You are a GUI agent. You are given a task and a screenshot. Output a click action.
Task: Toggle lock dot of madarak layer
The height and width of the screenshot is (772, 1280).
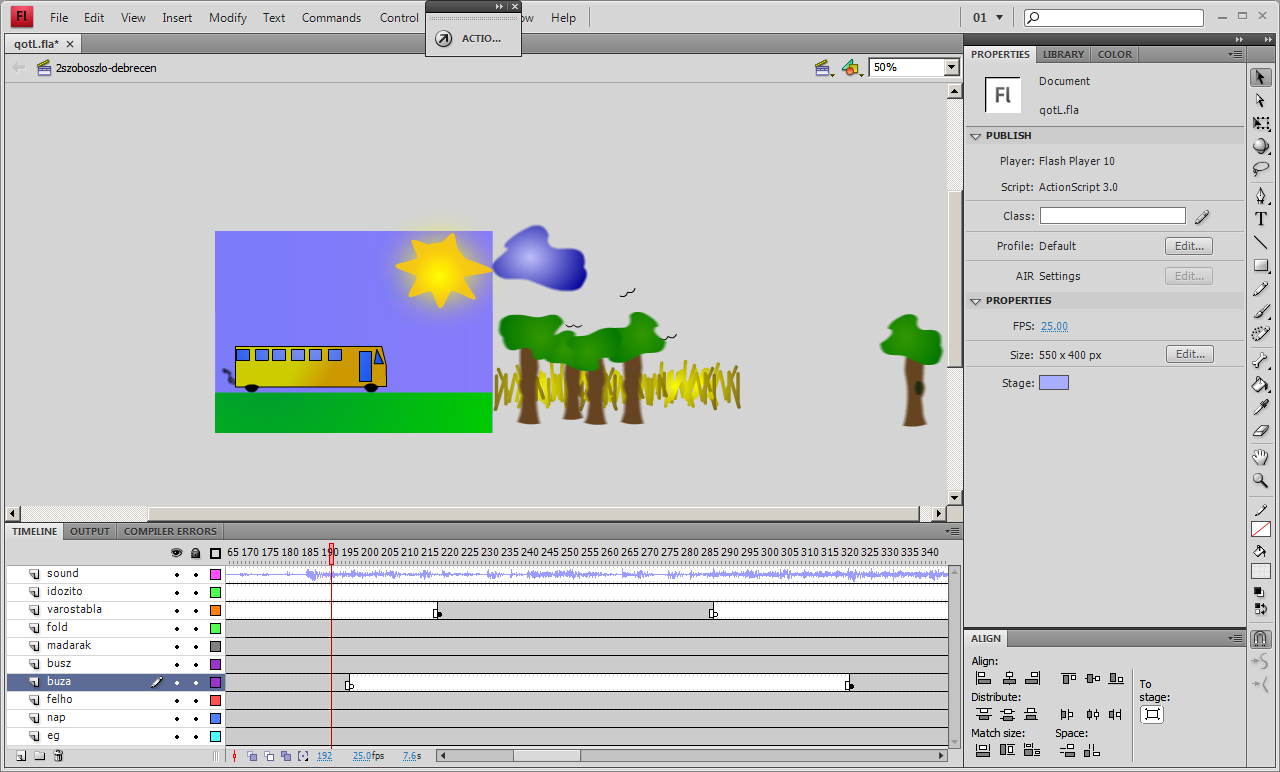pyautogui.click(x=196, y=647)
